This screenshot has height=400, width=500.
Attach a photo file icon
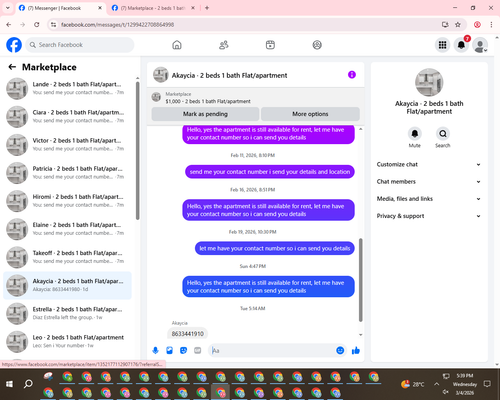(169, 350)
